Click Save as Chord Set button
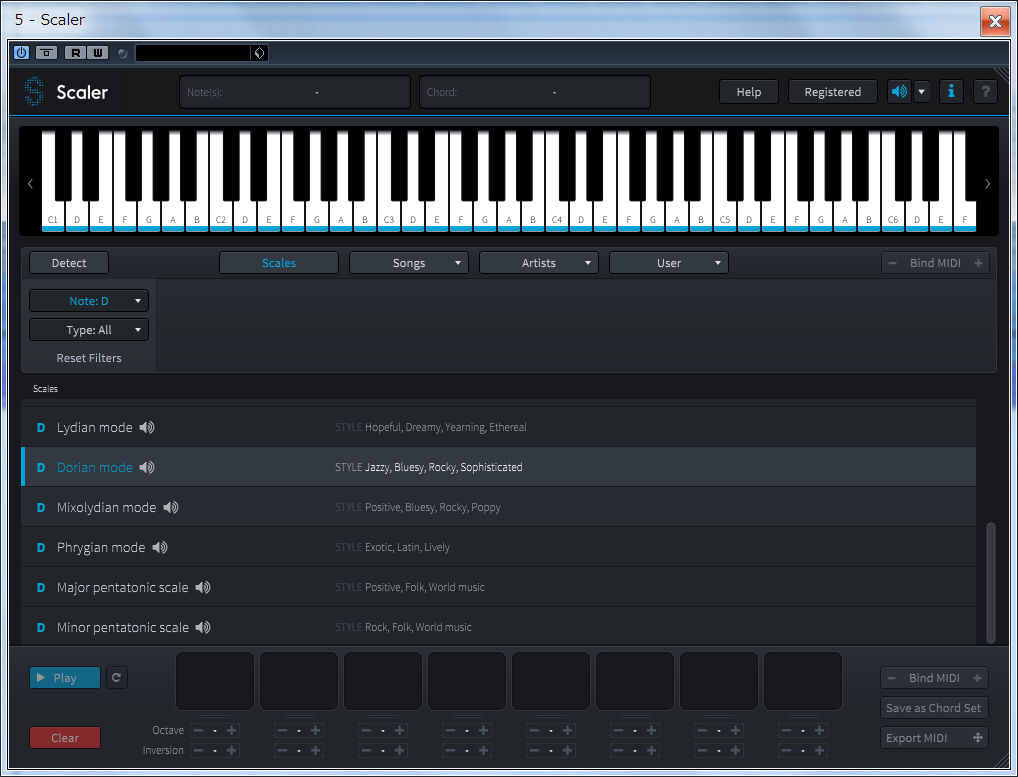 (934, 708)
